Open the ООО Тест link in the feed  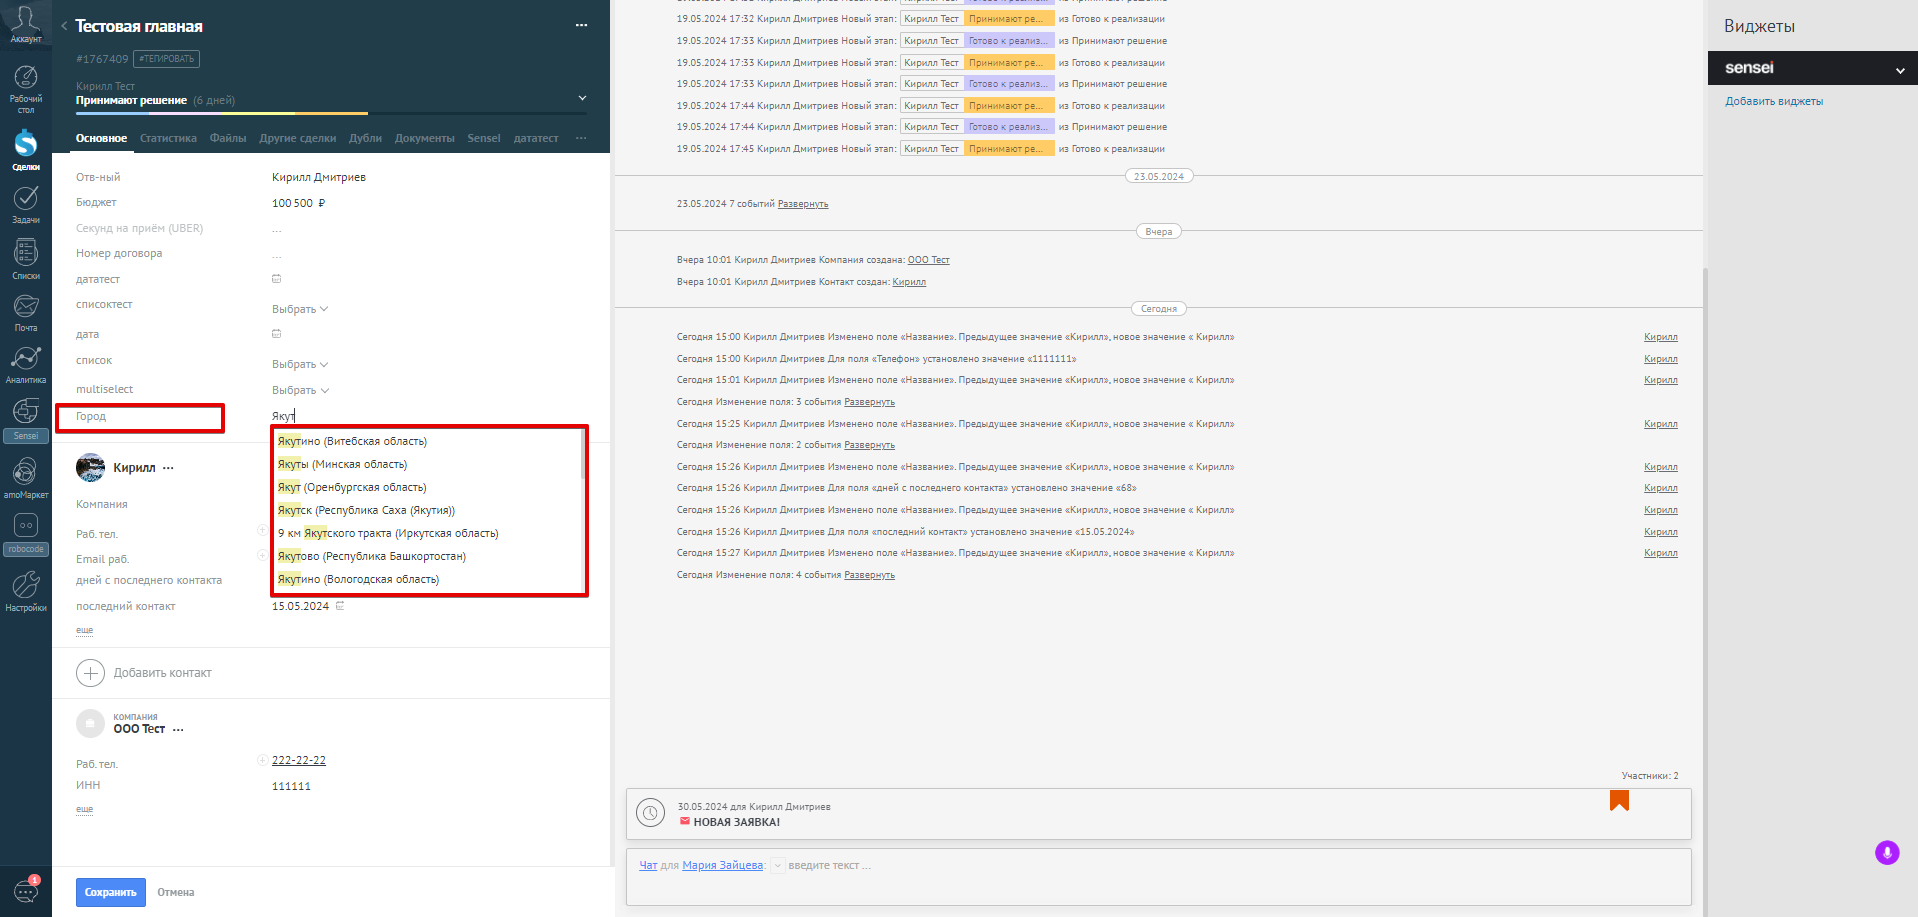pyautogui.click(x=928, y=260)
